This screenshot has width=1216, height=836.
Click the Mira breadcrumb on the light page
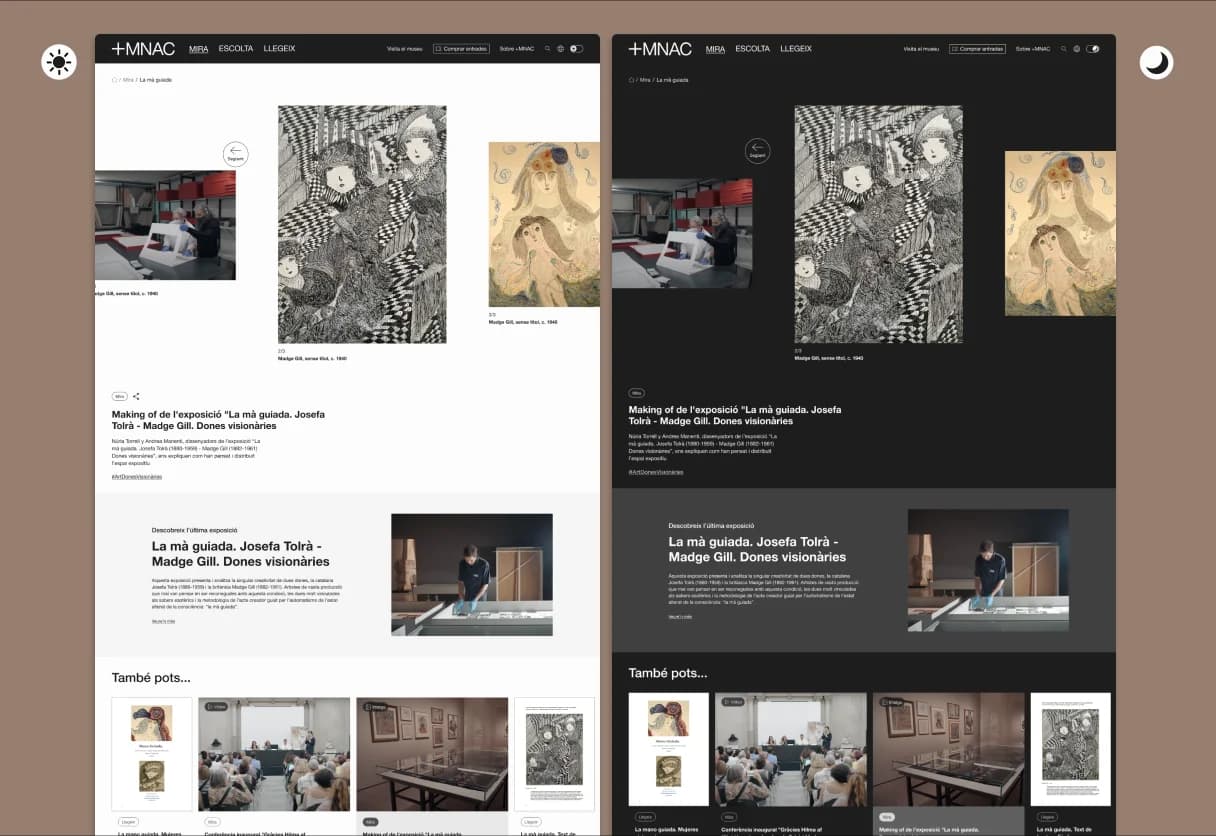pyautogui.click(x=128, y=80)
